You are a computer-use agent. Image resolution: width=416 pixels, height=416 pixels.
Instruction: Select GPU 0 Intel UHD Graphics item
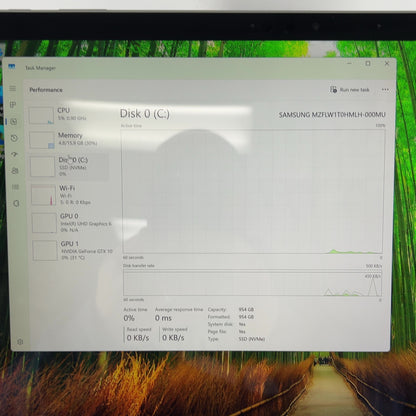click(71, 223)
